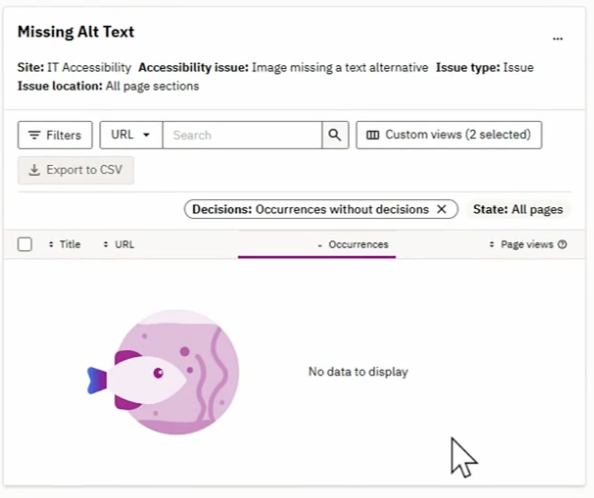
Task: Expand the URL search-type dropdown
Action: point(131,135)
